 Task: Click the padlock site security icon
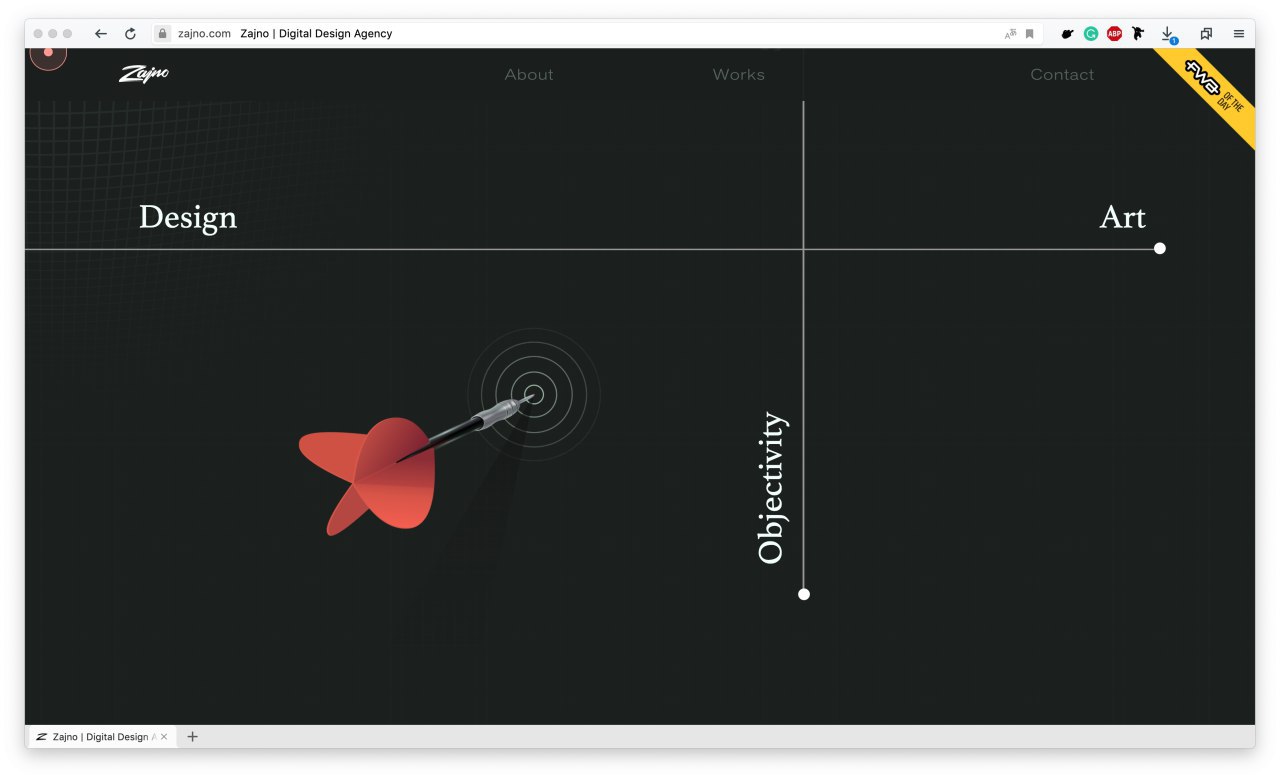coord(162,33)
